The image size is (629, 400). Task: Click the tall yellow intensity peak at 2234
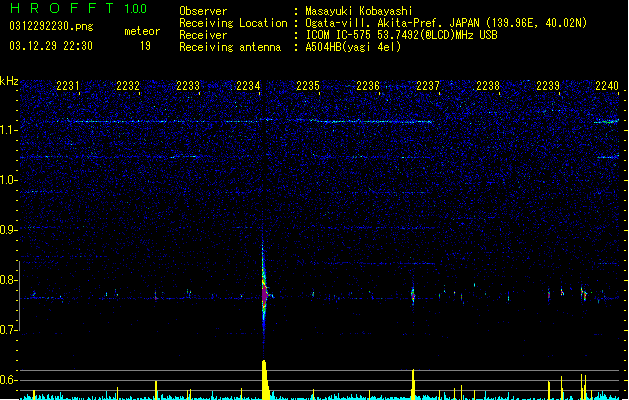[264, 379]
